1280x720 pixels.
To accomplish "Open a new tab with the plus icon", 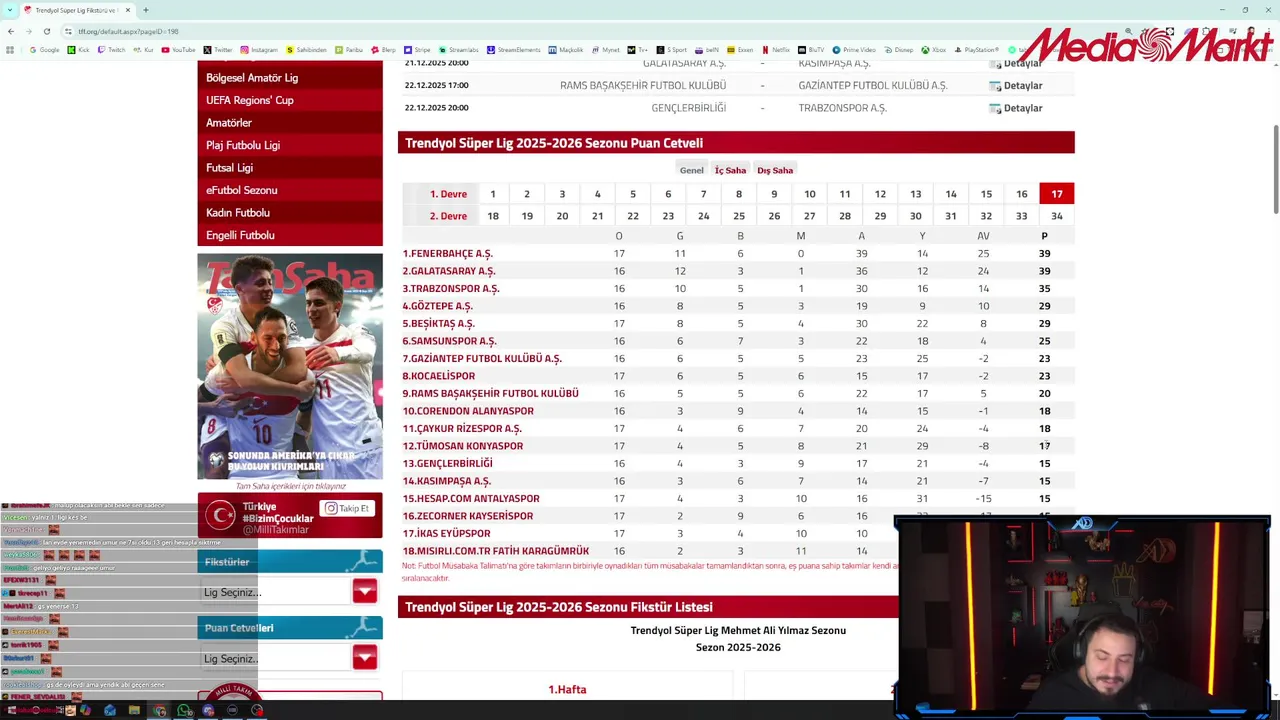I will [146, 10].
